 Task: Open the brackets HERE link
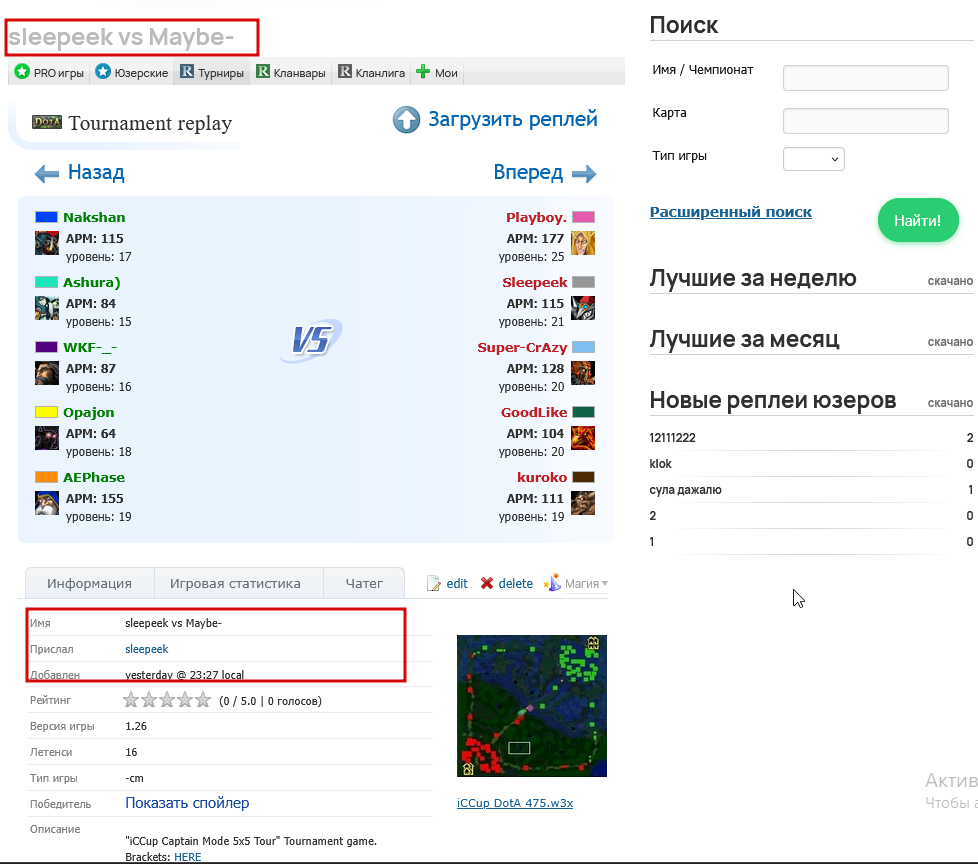188,857
